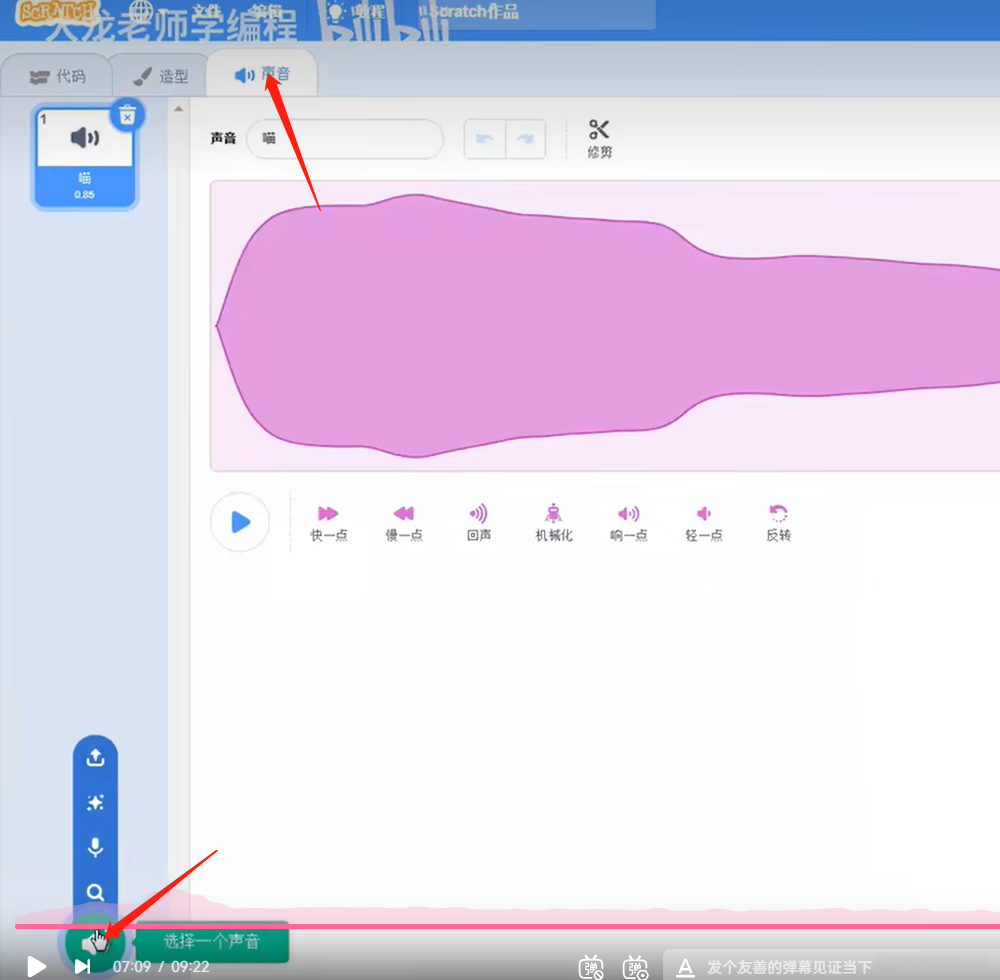The width and height of the screenshot is (1000, 980).
Task: Click the pink video progress bar
Action: pos(508,926)
